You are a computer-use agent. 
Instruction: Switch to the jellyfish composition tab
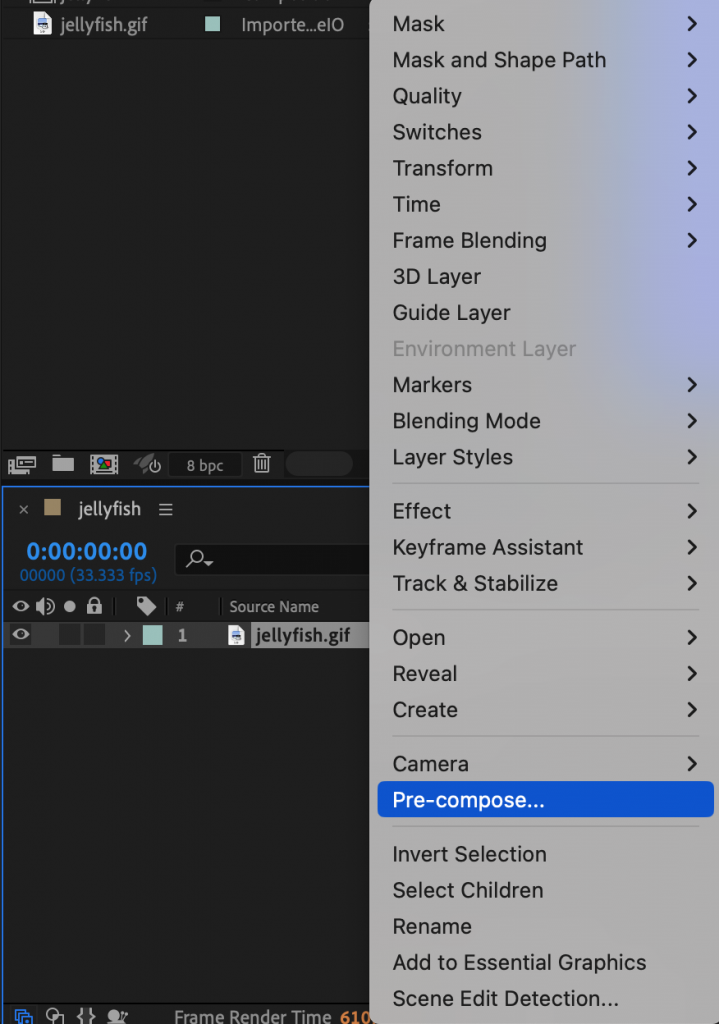tap(110, 509)
